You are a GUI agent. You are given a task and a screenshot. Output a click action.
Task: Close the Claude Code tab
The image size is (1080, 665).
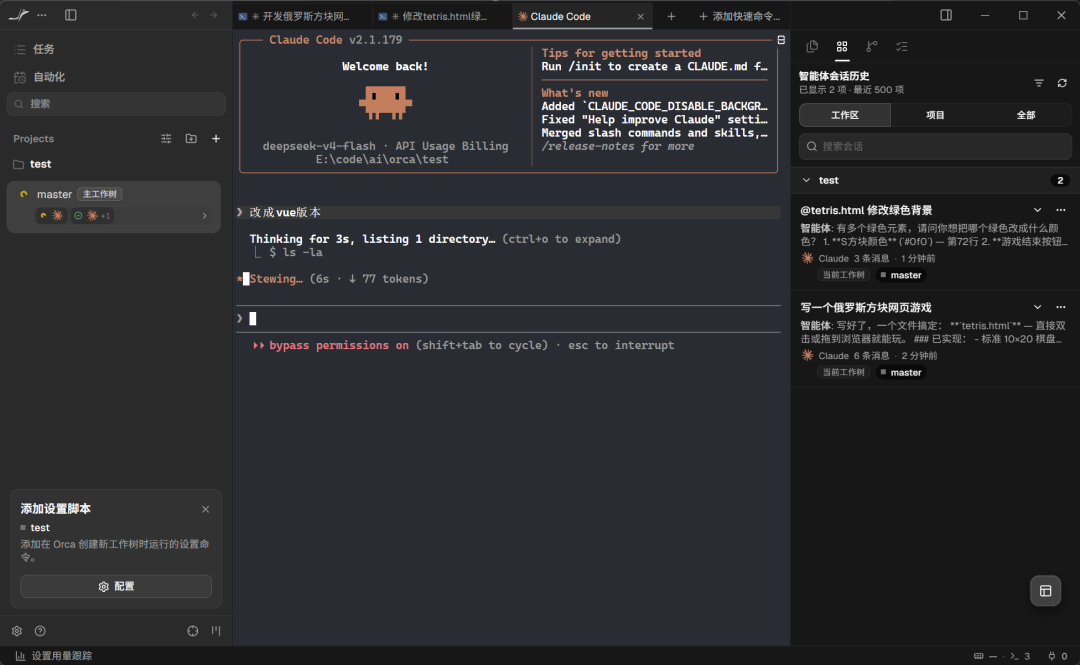[641, 16]
